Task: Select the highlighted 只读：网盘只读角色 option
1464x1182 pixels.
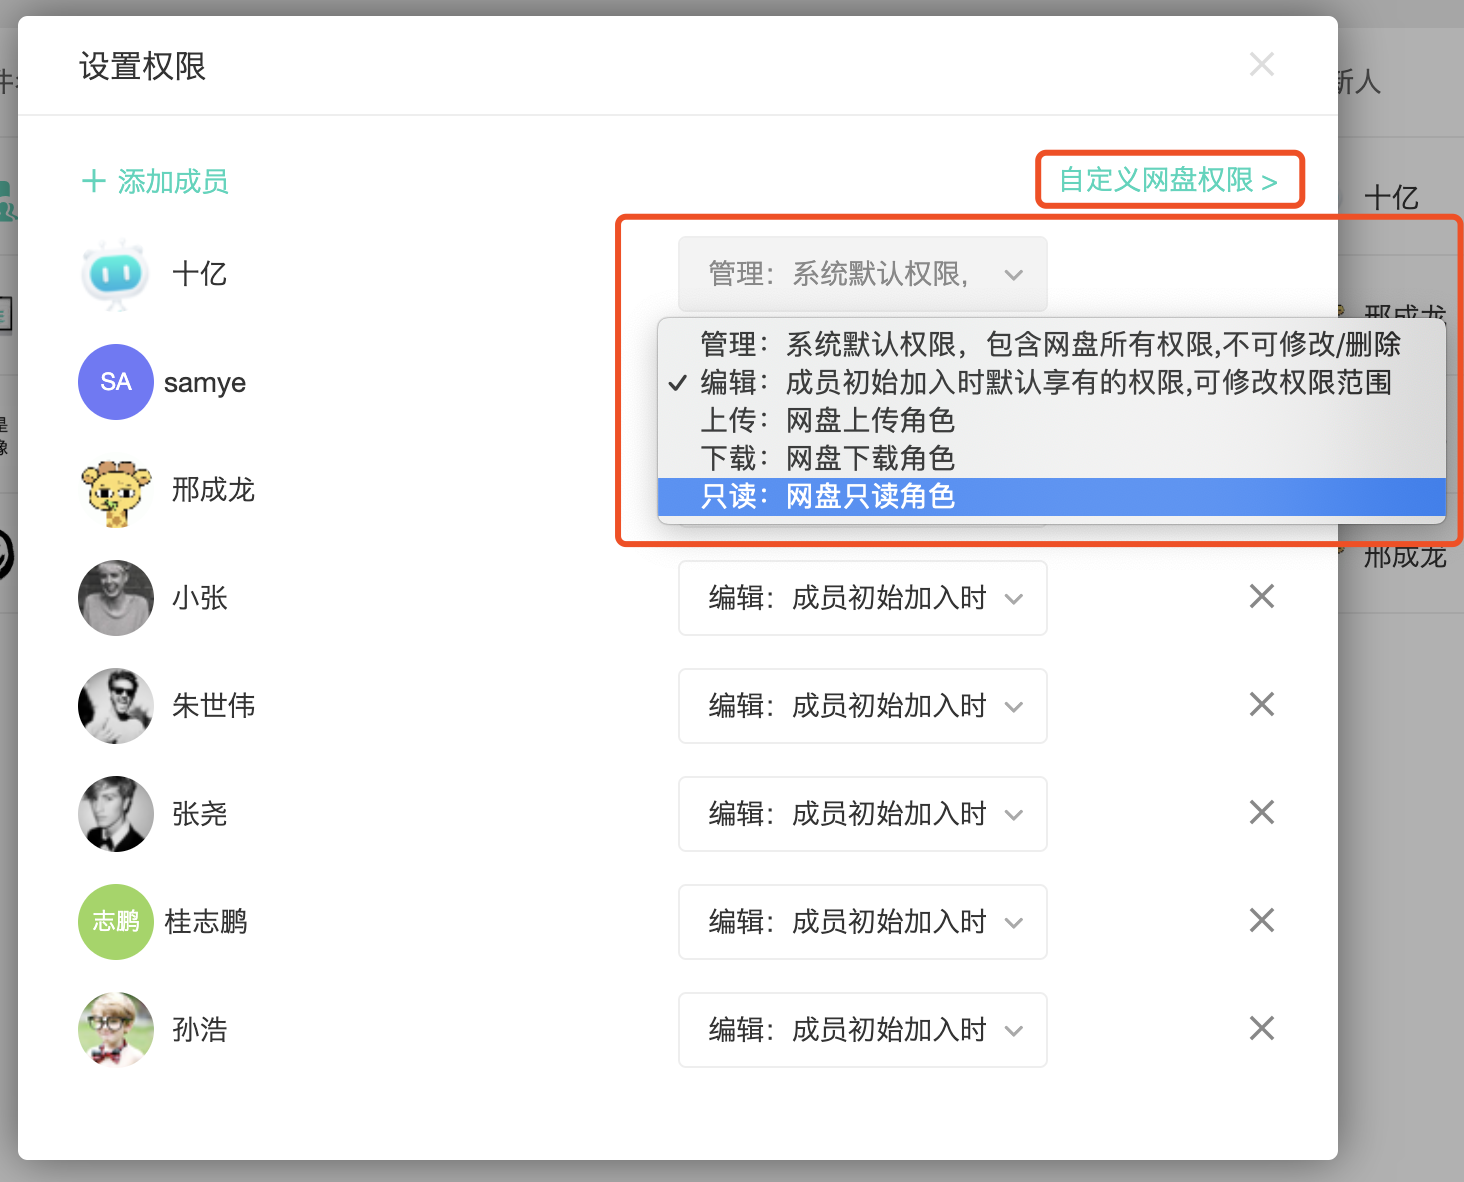Action: click(x=1051, y=497)
